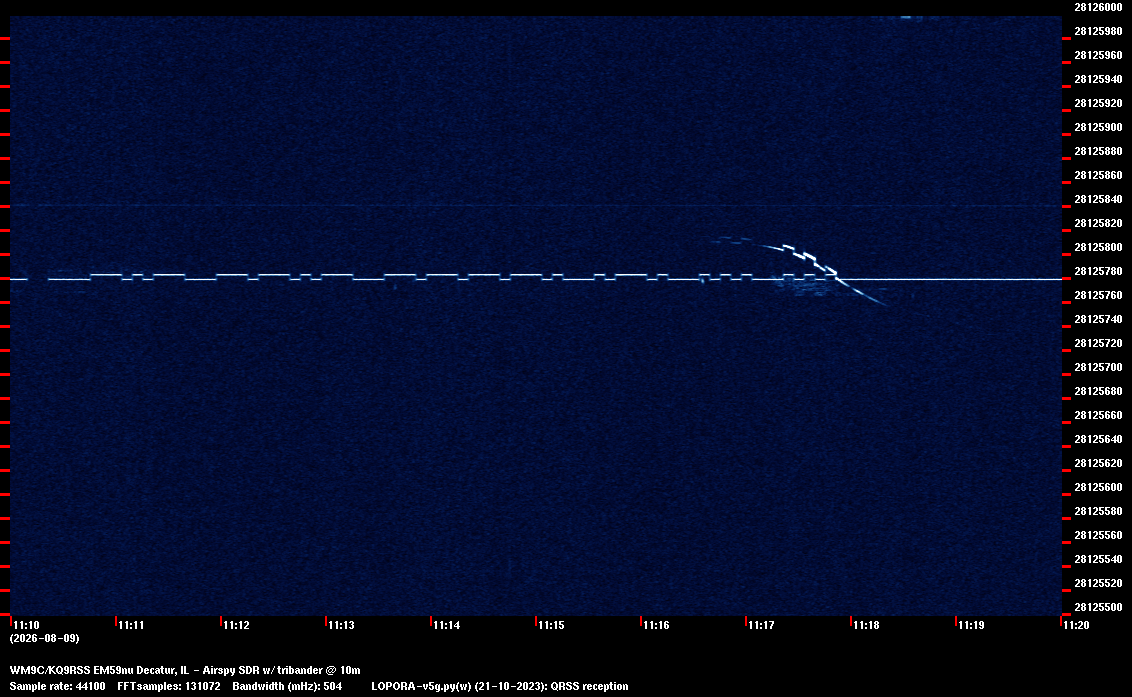Click the 28125780 frequency label

pyautogui.click(x=1098, y=271)
